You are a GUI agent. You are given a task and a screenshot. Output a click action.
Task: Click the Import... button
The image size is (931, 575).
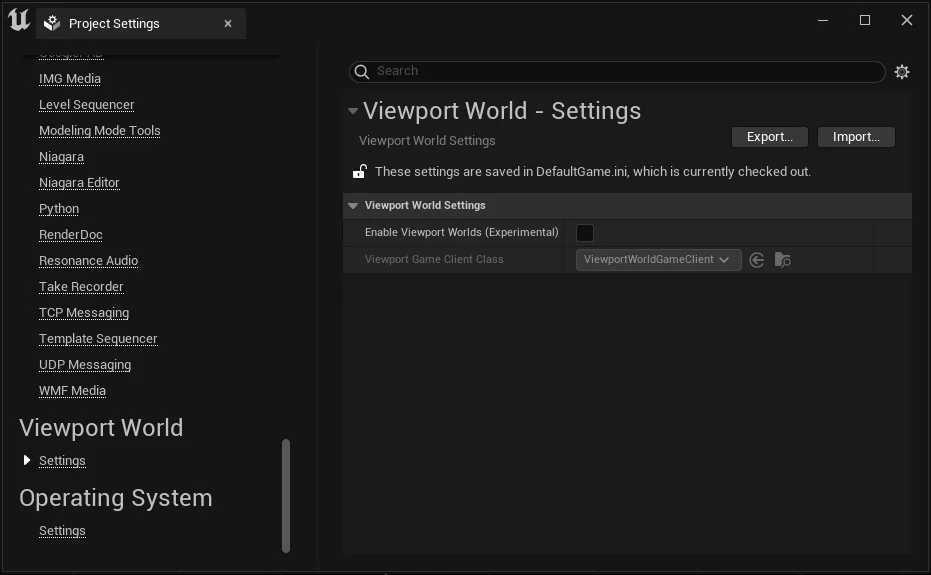click(x=856, y=137)
